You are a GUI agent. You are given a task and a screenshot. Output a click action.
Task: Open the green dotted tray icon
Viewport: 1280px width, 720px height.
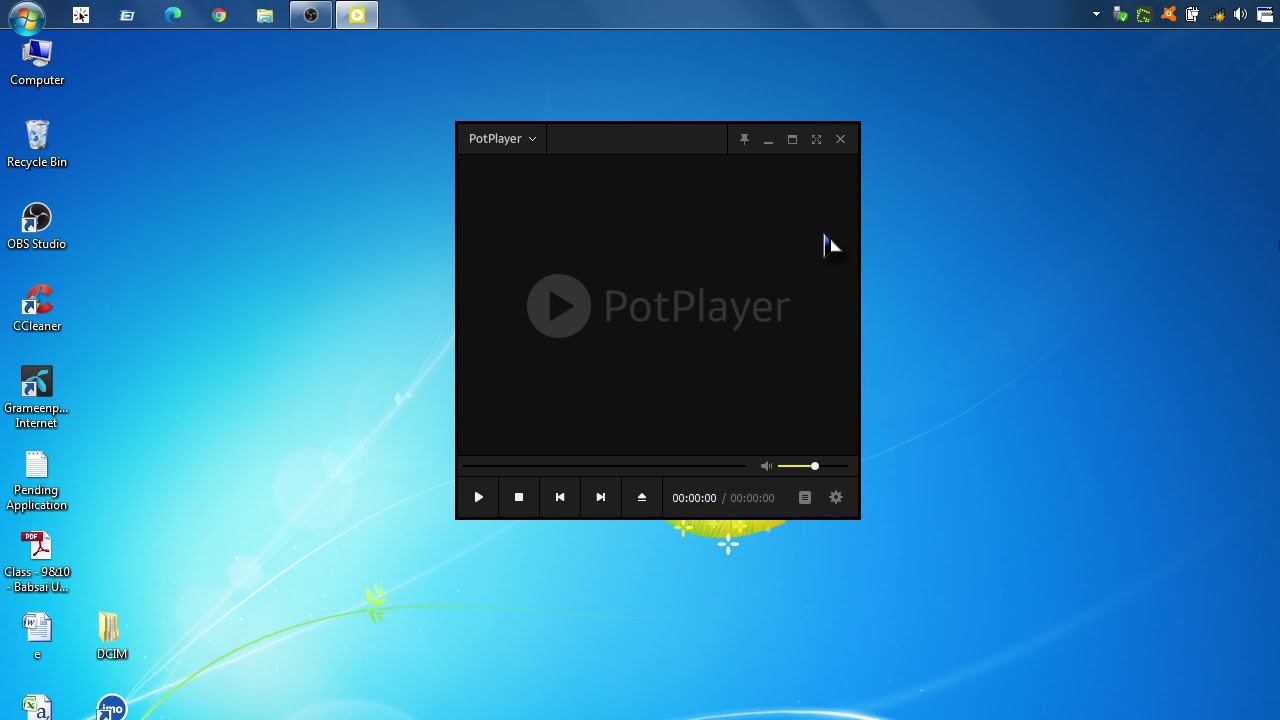pos(1144,15)
